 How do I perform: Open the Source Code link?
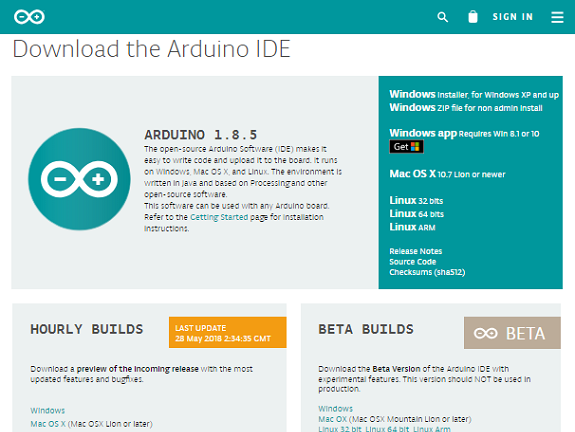(x=413, y=262)
